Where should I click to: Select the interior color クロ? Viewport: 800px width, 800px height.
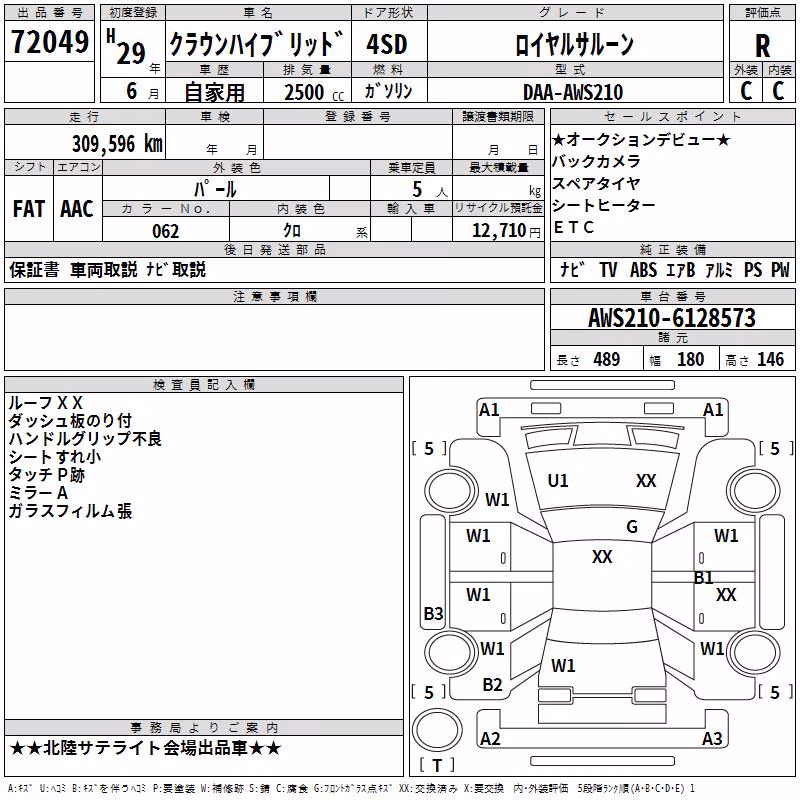pos(292,231)
